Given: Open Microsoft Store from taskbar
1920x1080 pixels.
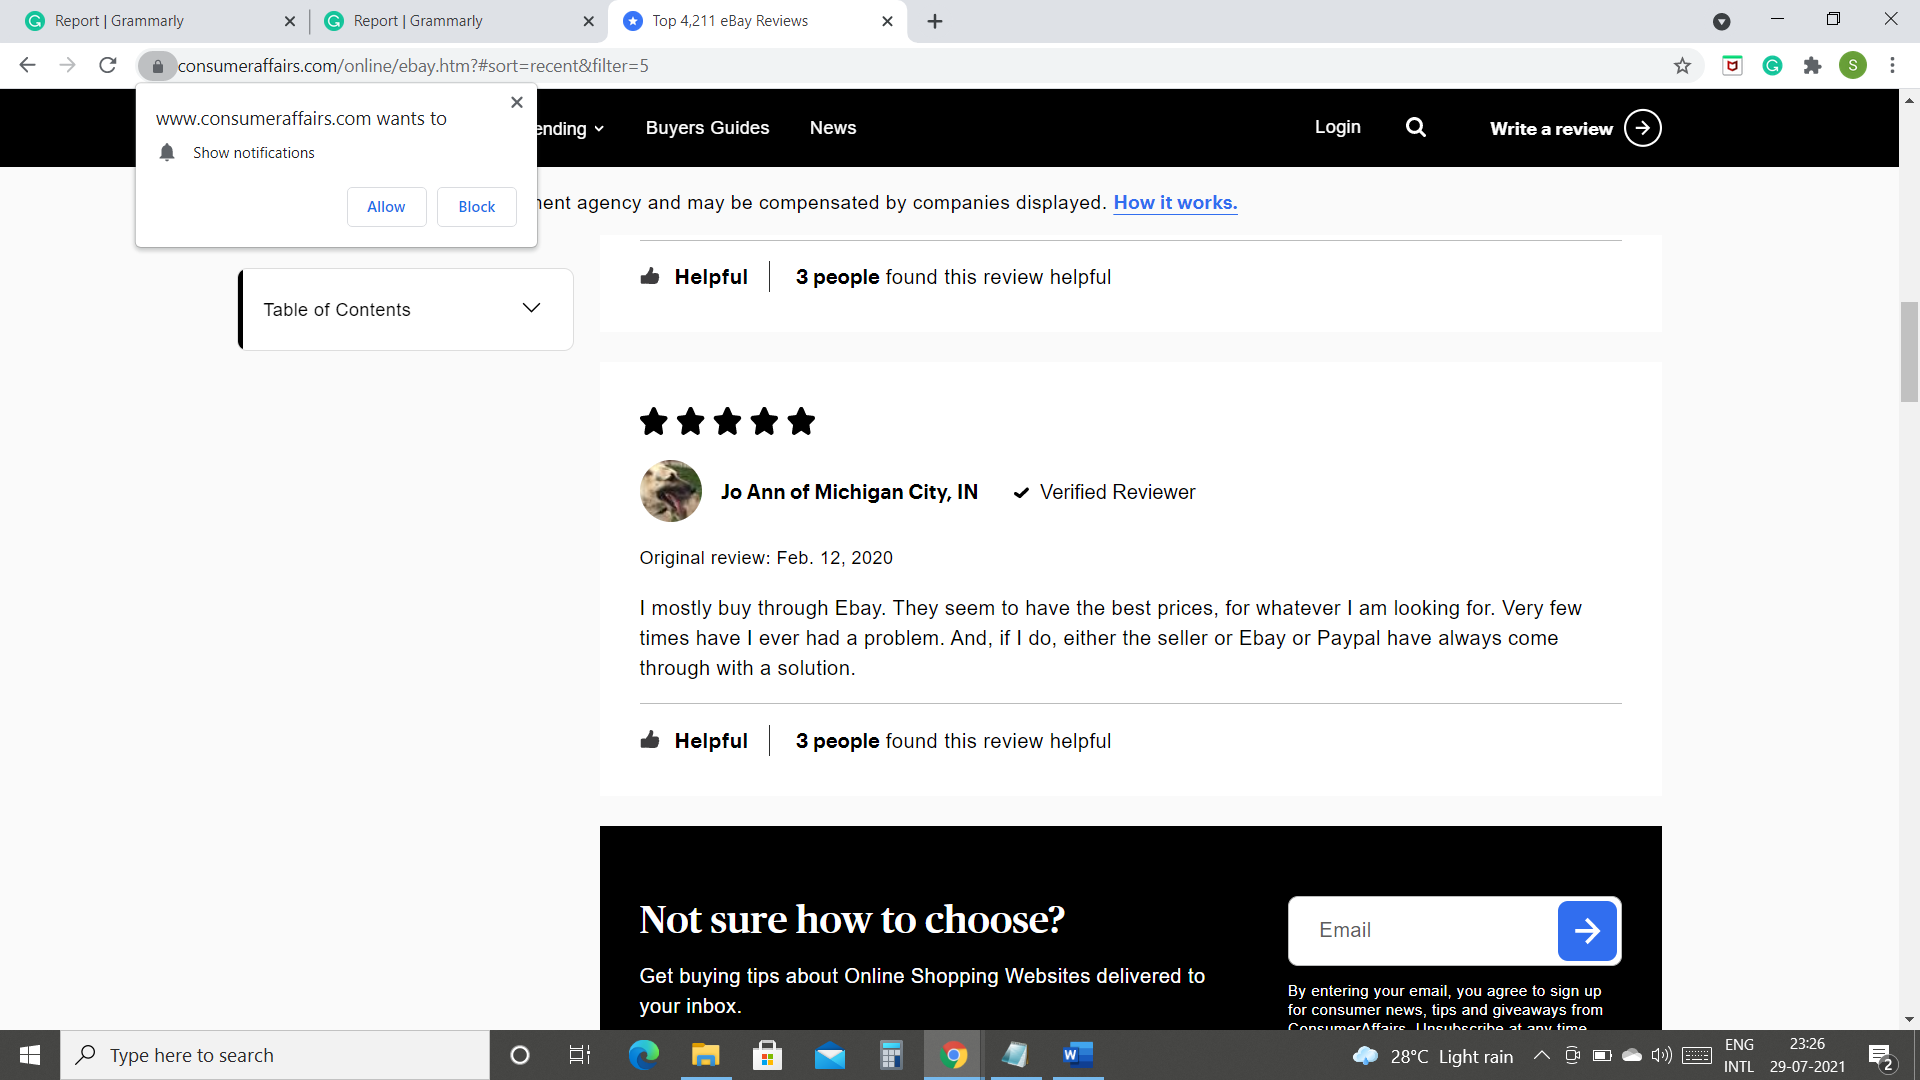Looking at the screenshot, I should (x=767, y=1055).
